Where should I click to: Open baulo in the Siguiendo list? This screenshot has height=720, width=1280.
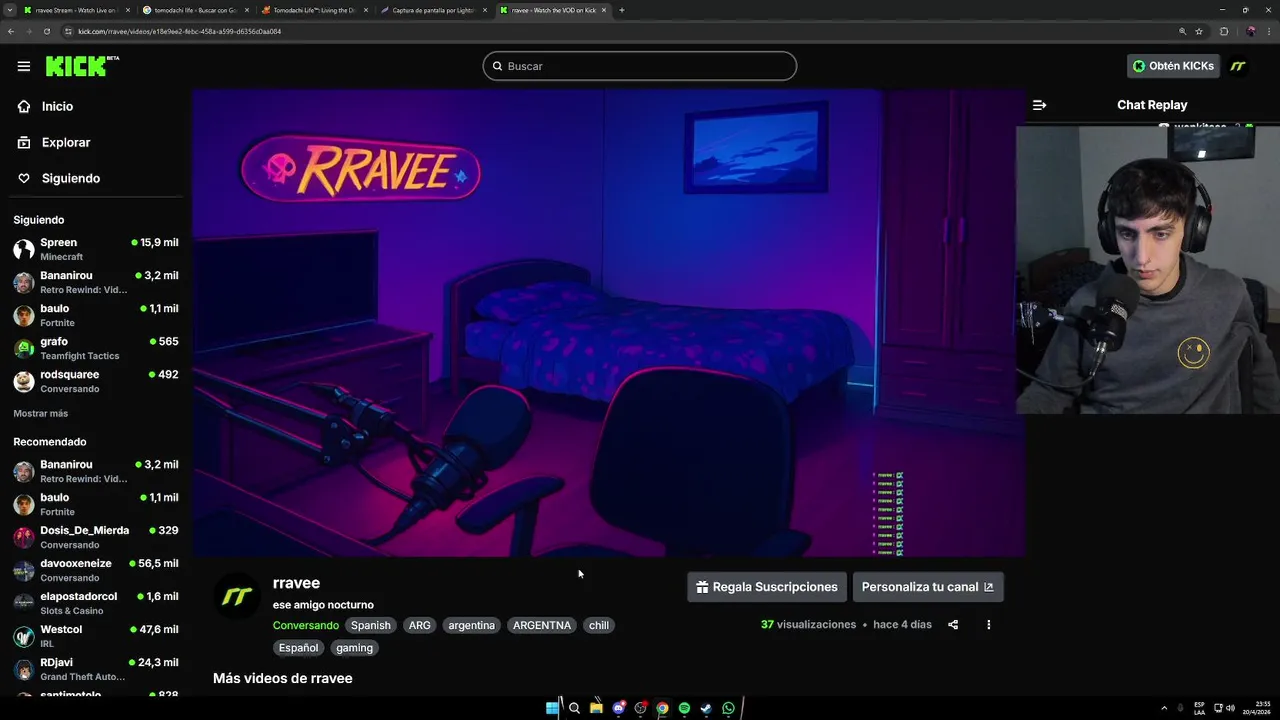pos(95,315)
